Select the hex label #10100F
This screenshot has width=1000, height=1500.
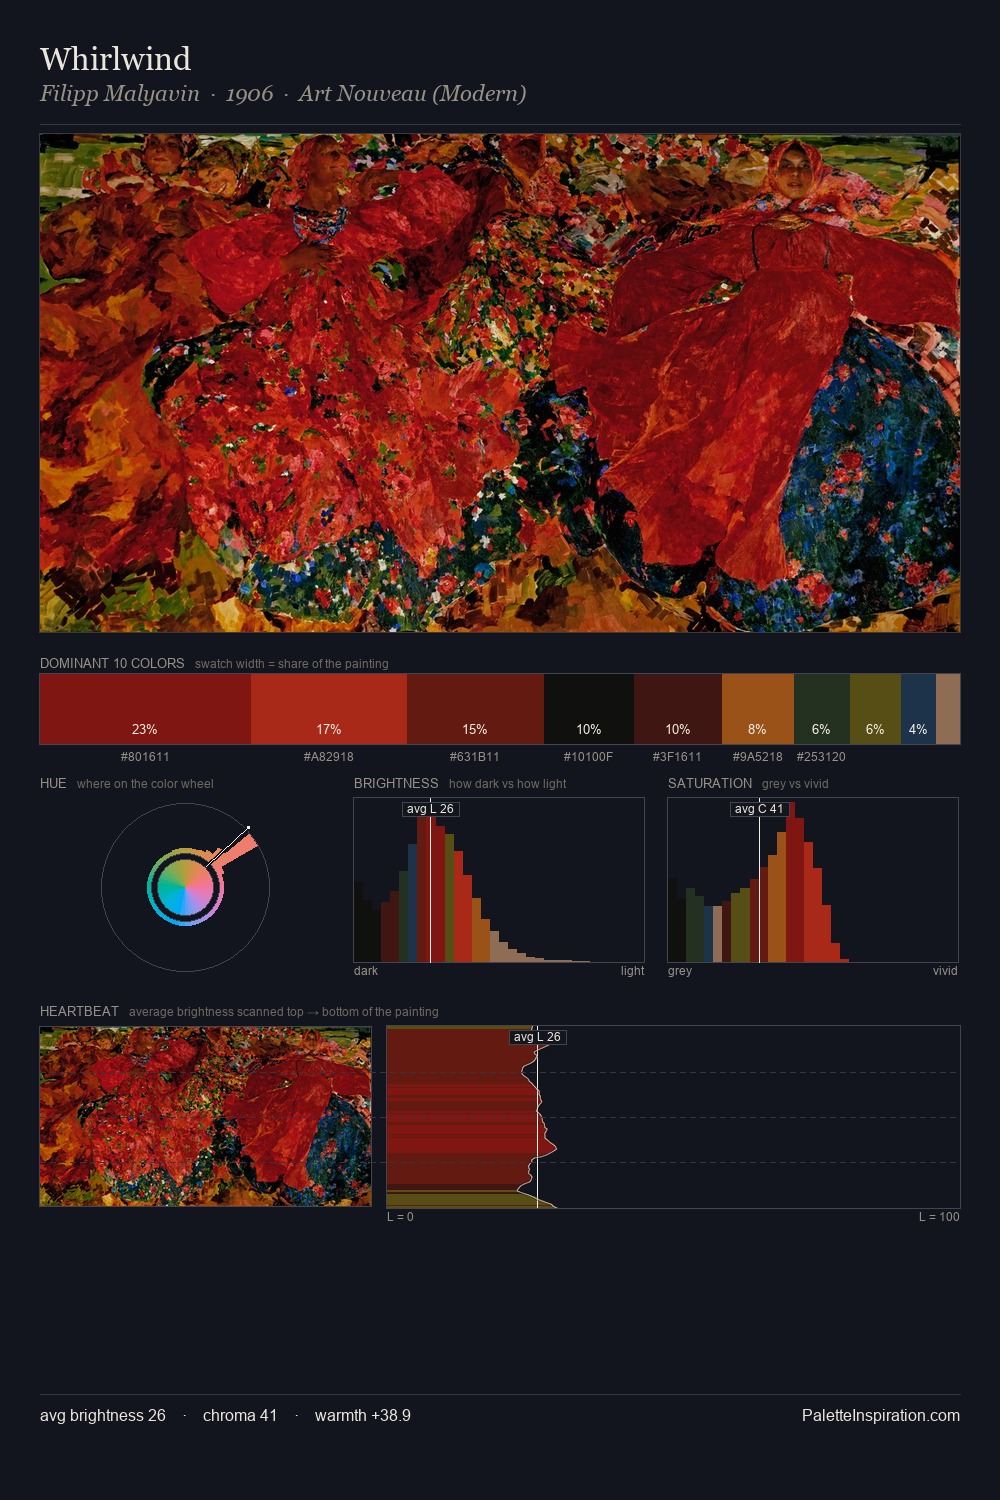click(589, 757)
